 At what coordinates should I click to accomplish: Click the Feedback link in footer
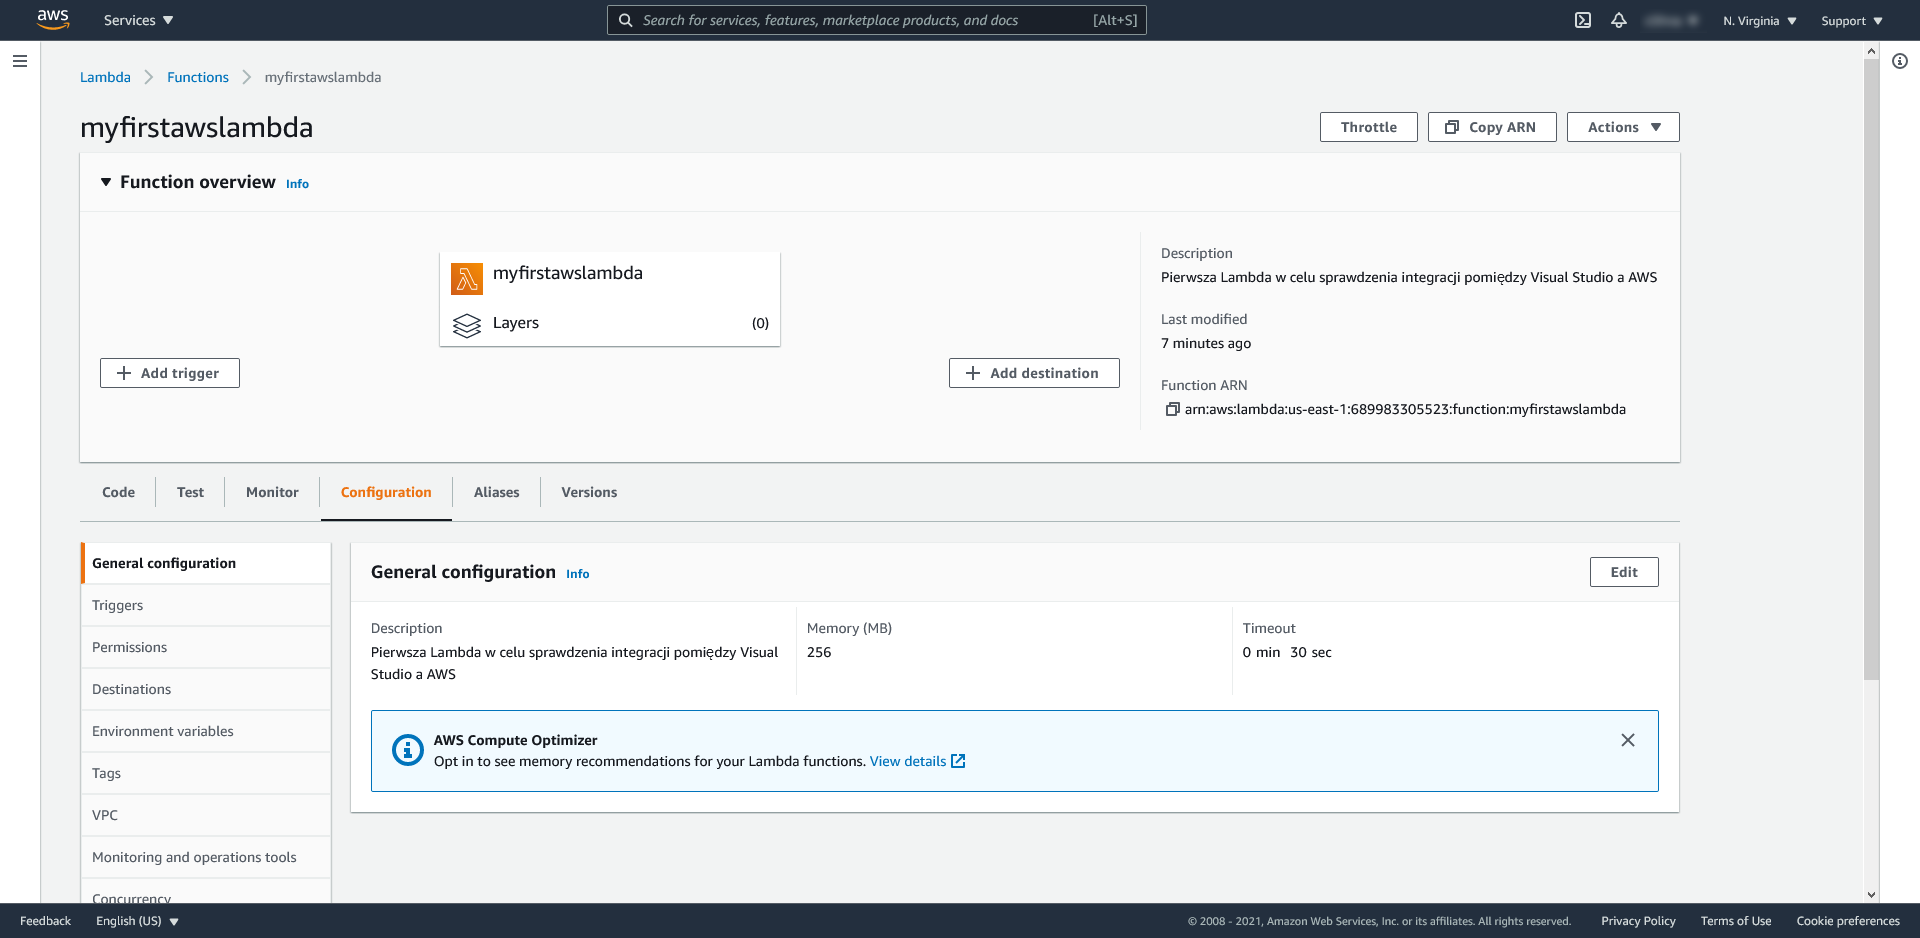[45, 921]
